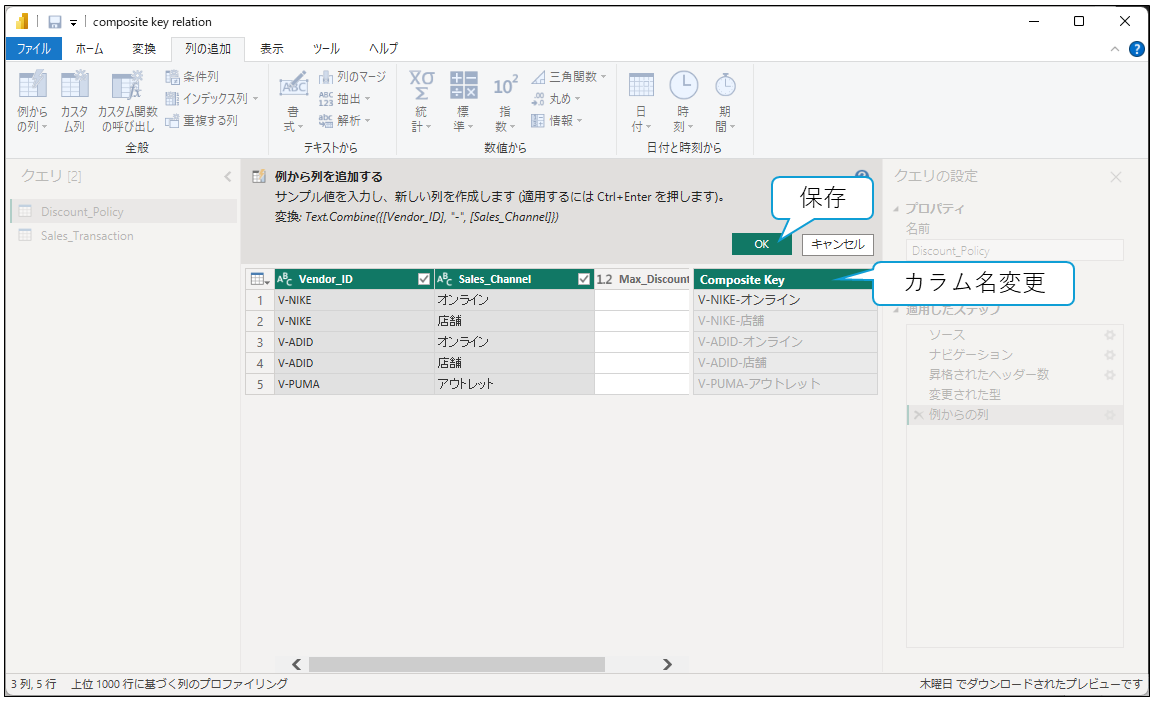
Task: Click the 時刻 time clock icon
Action: 683,87
